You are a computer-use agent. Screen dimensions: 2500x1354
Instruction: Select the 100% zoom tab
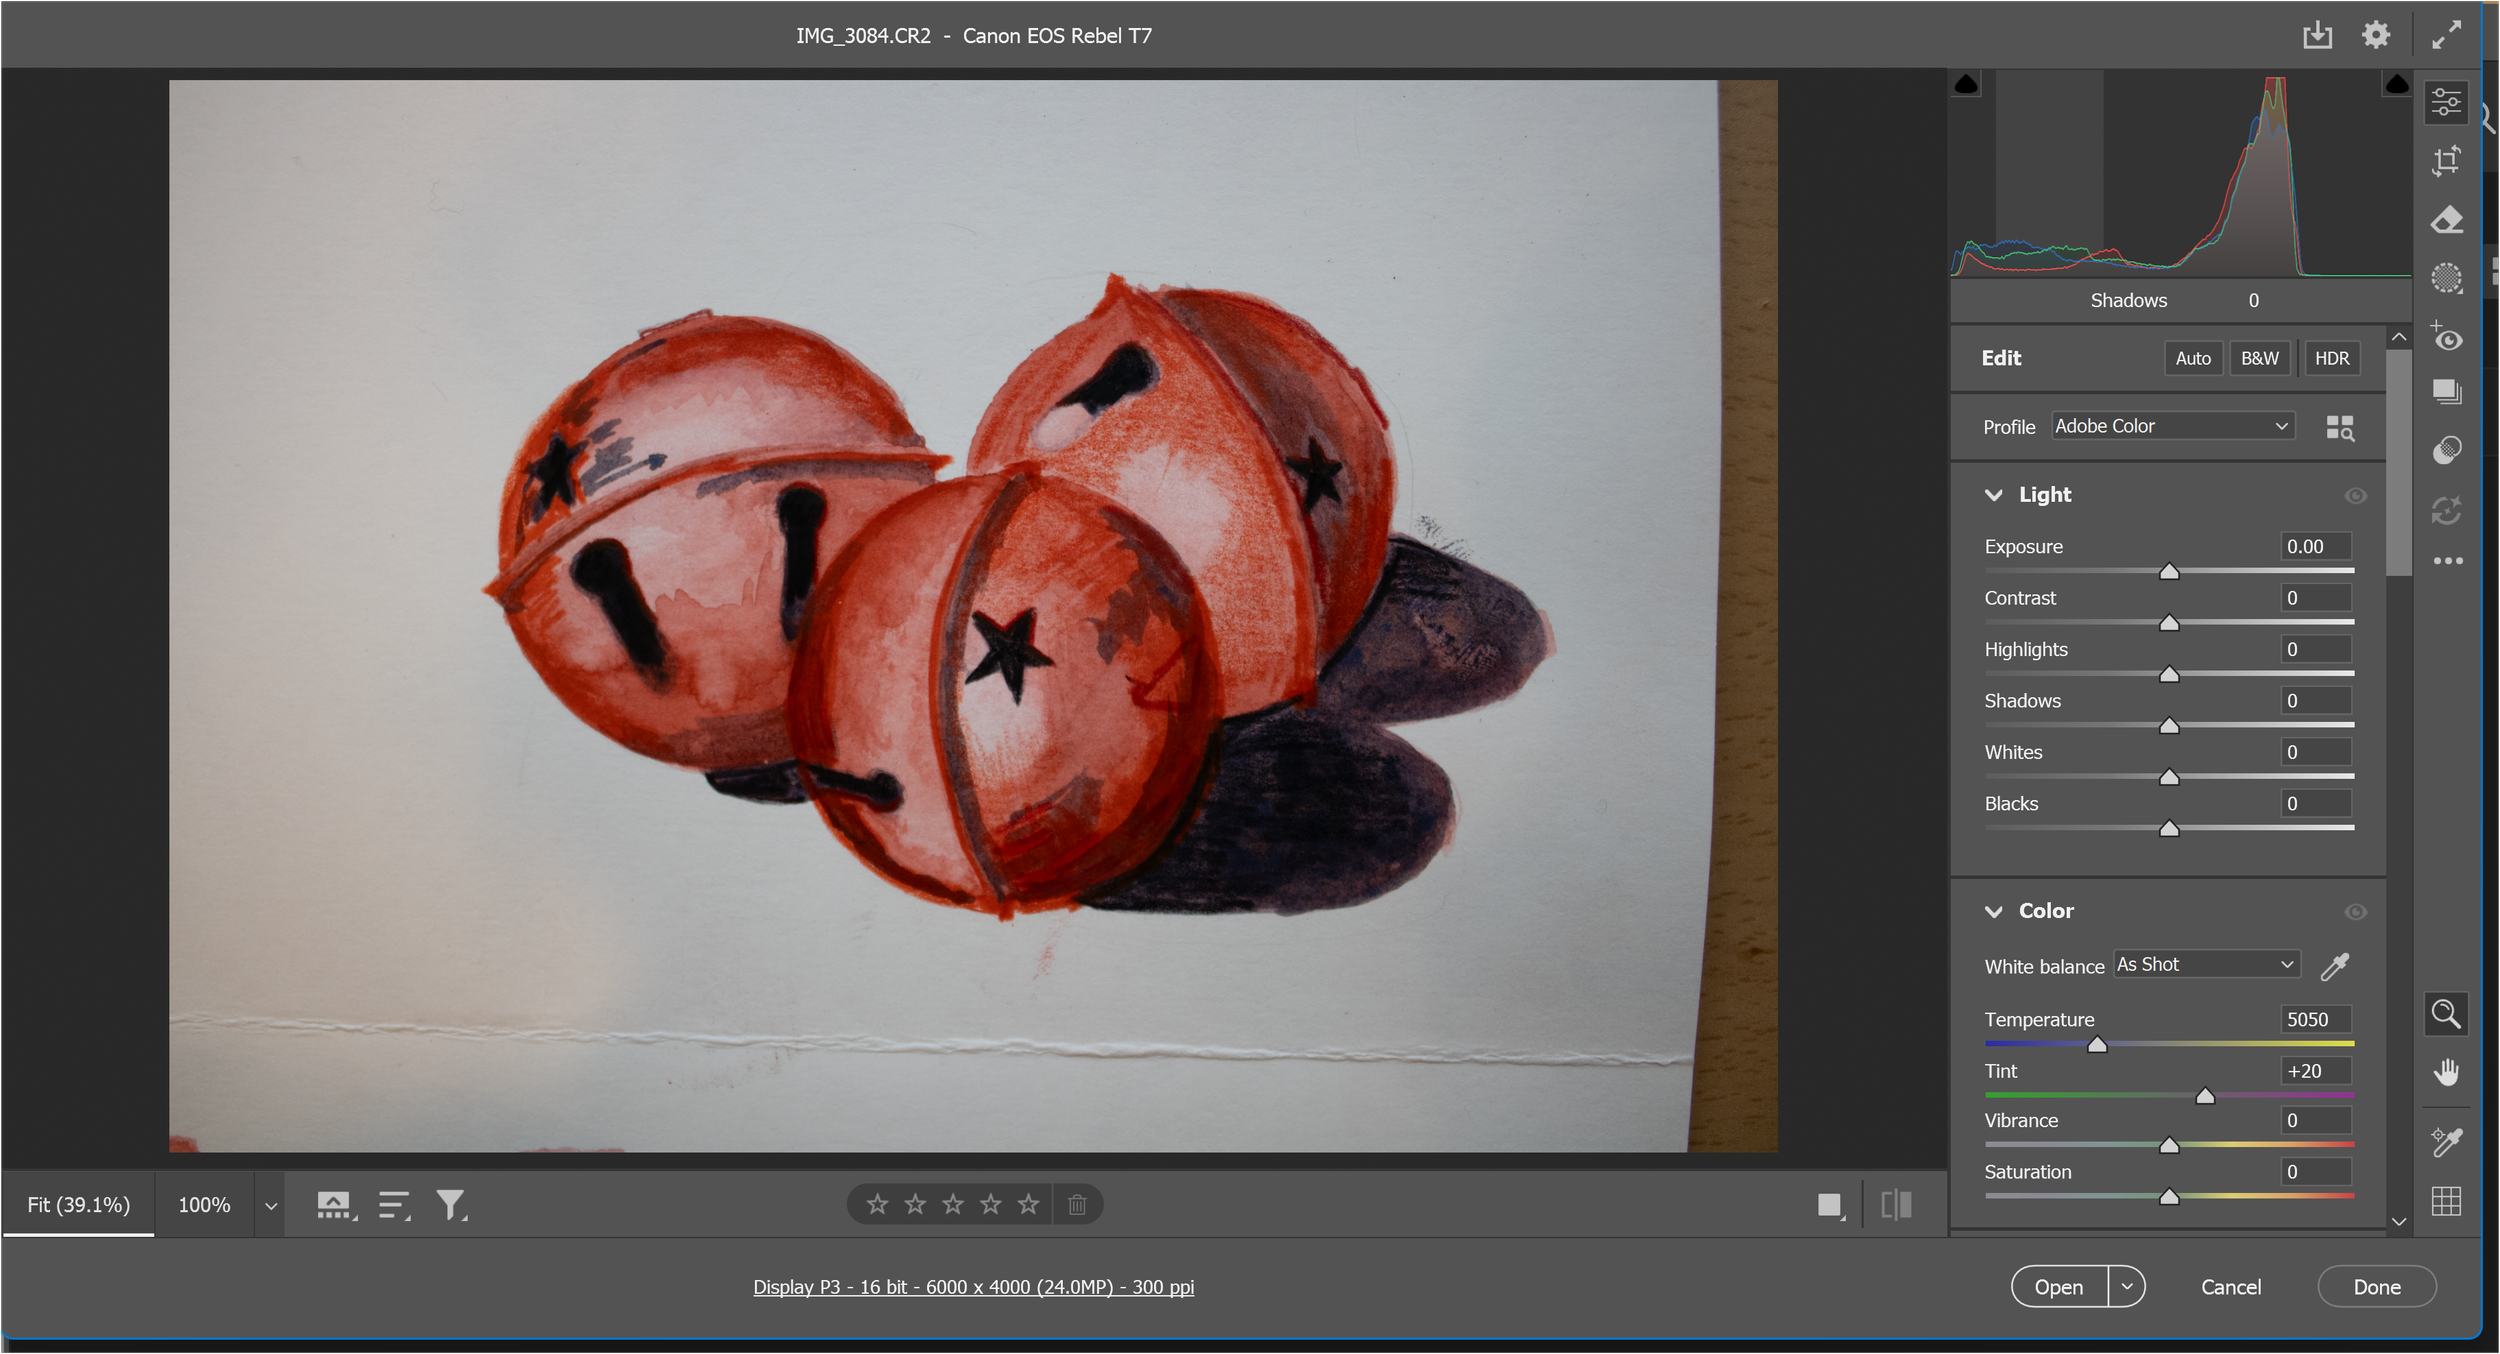(204, 1205)
